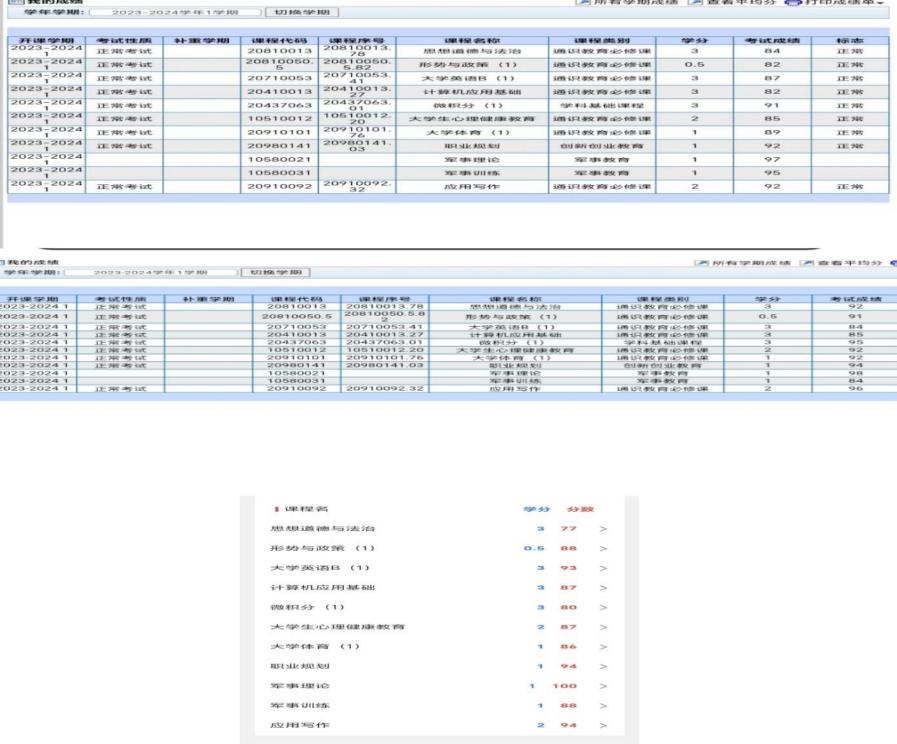Select 思想道德与法治 score 77 in bottom list
This screenshot has height=744, width=897.
tap(568, 529)
